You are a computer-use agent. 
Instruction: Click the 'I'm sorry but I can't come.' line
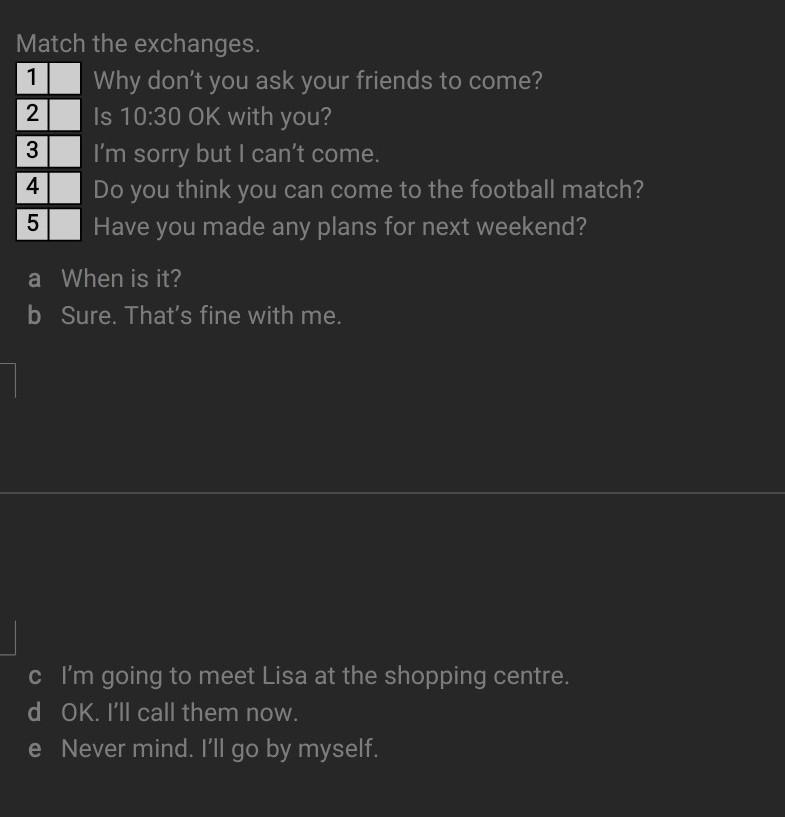[236, 154]
